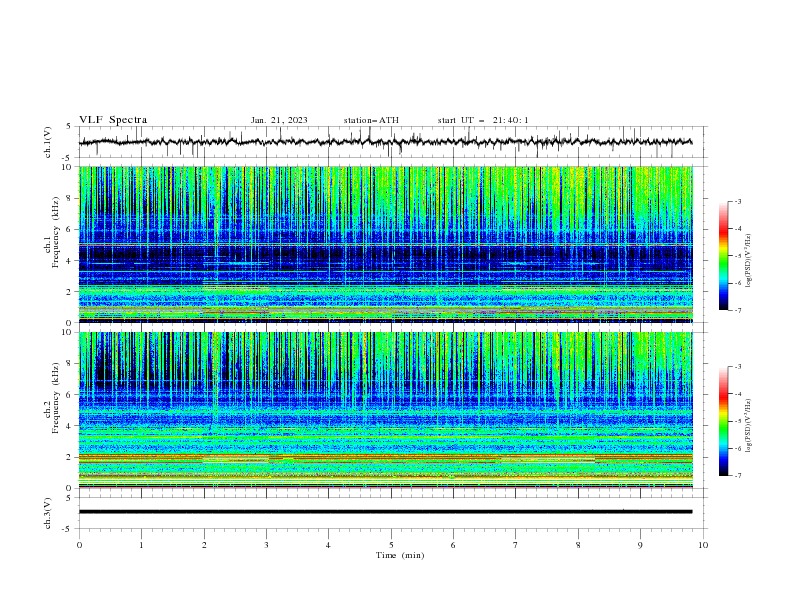Click the ch.3 flat voltage trace
The image size is (792, 612).
pos(385,512)
